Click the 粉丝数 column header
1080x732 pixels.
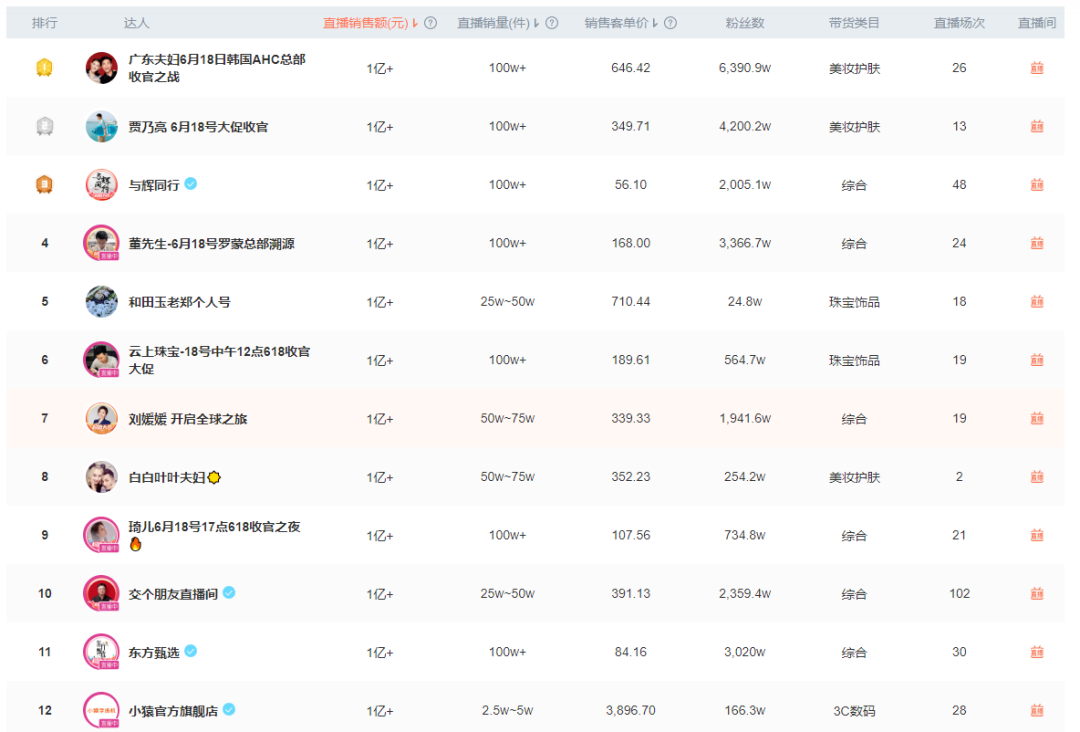click(x=745, y=23)
